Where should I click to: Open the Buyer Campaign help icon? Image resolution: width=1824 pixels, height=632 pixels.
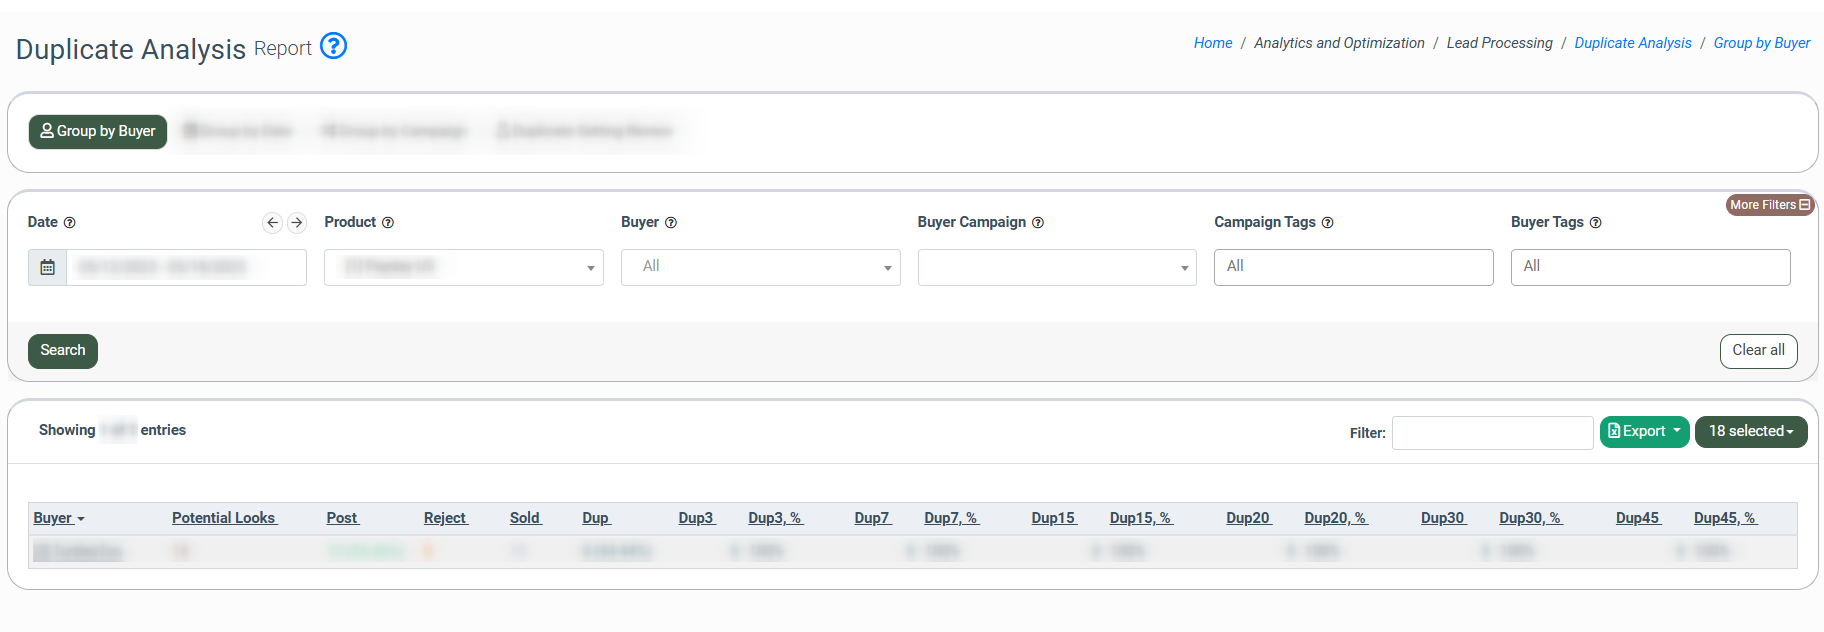[1038, 223]
